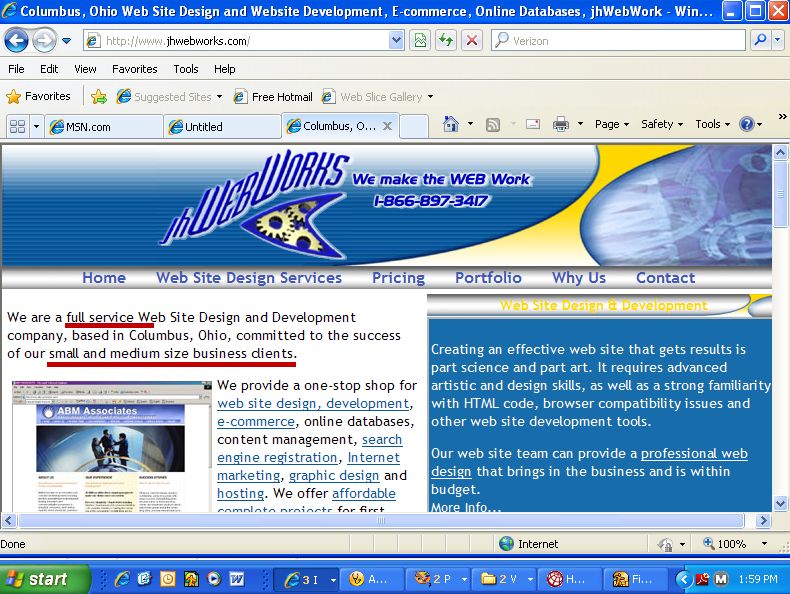Go to Home page house icon

[x=451, y=124]
